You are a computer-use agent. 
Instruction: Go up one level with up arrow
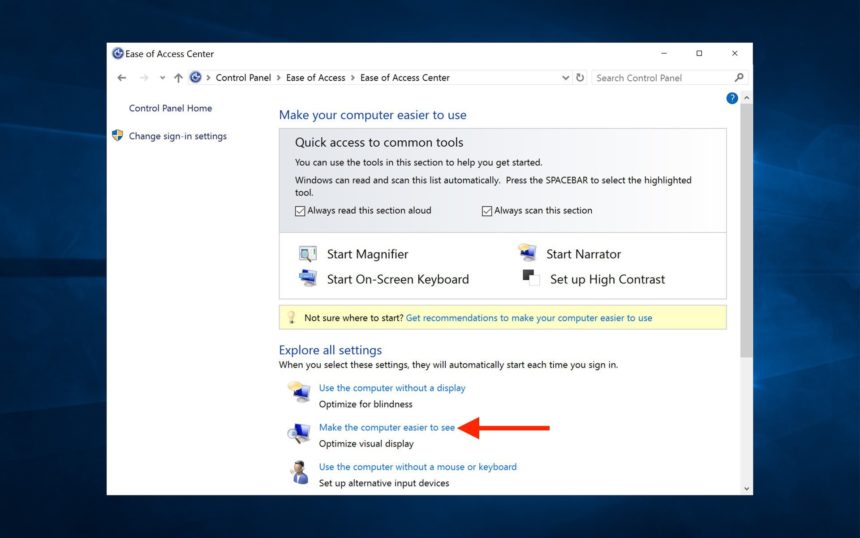point(178,78)
